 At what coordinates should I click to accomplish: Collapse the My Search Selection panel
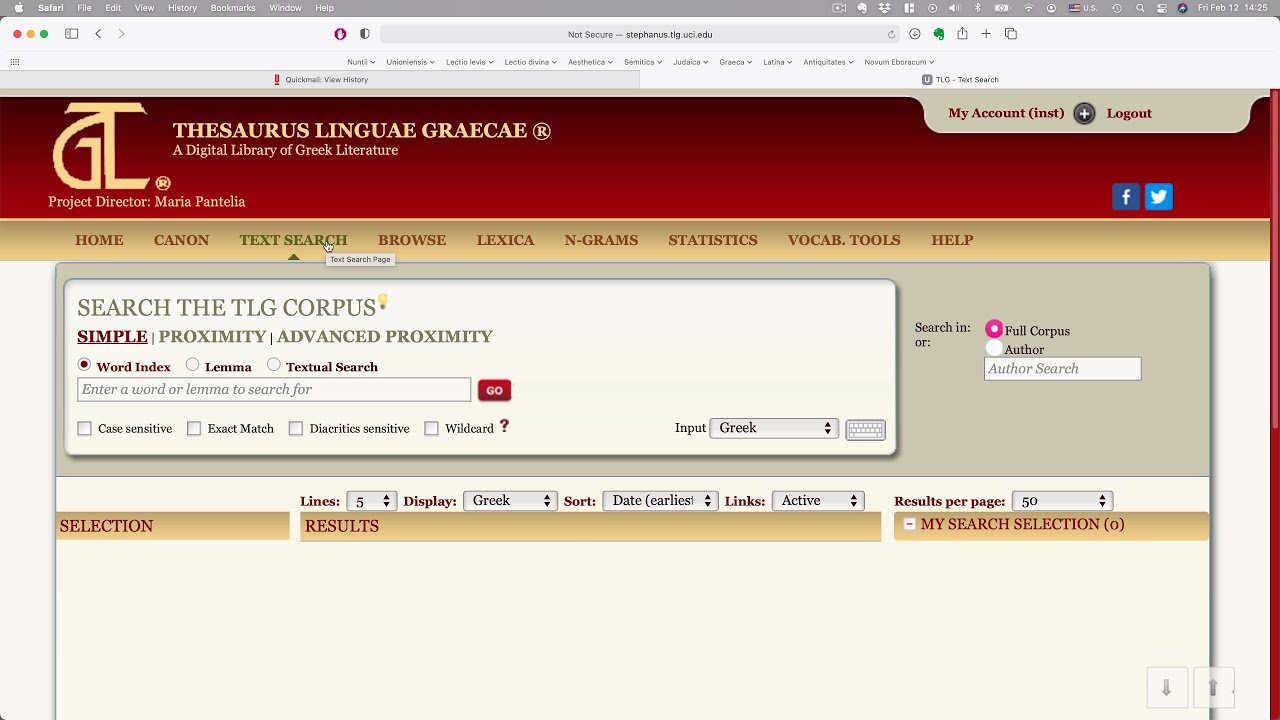(x=909, y=524)
